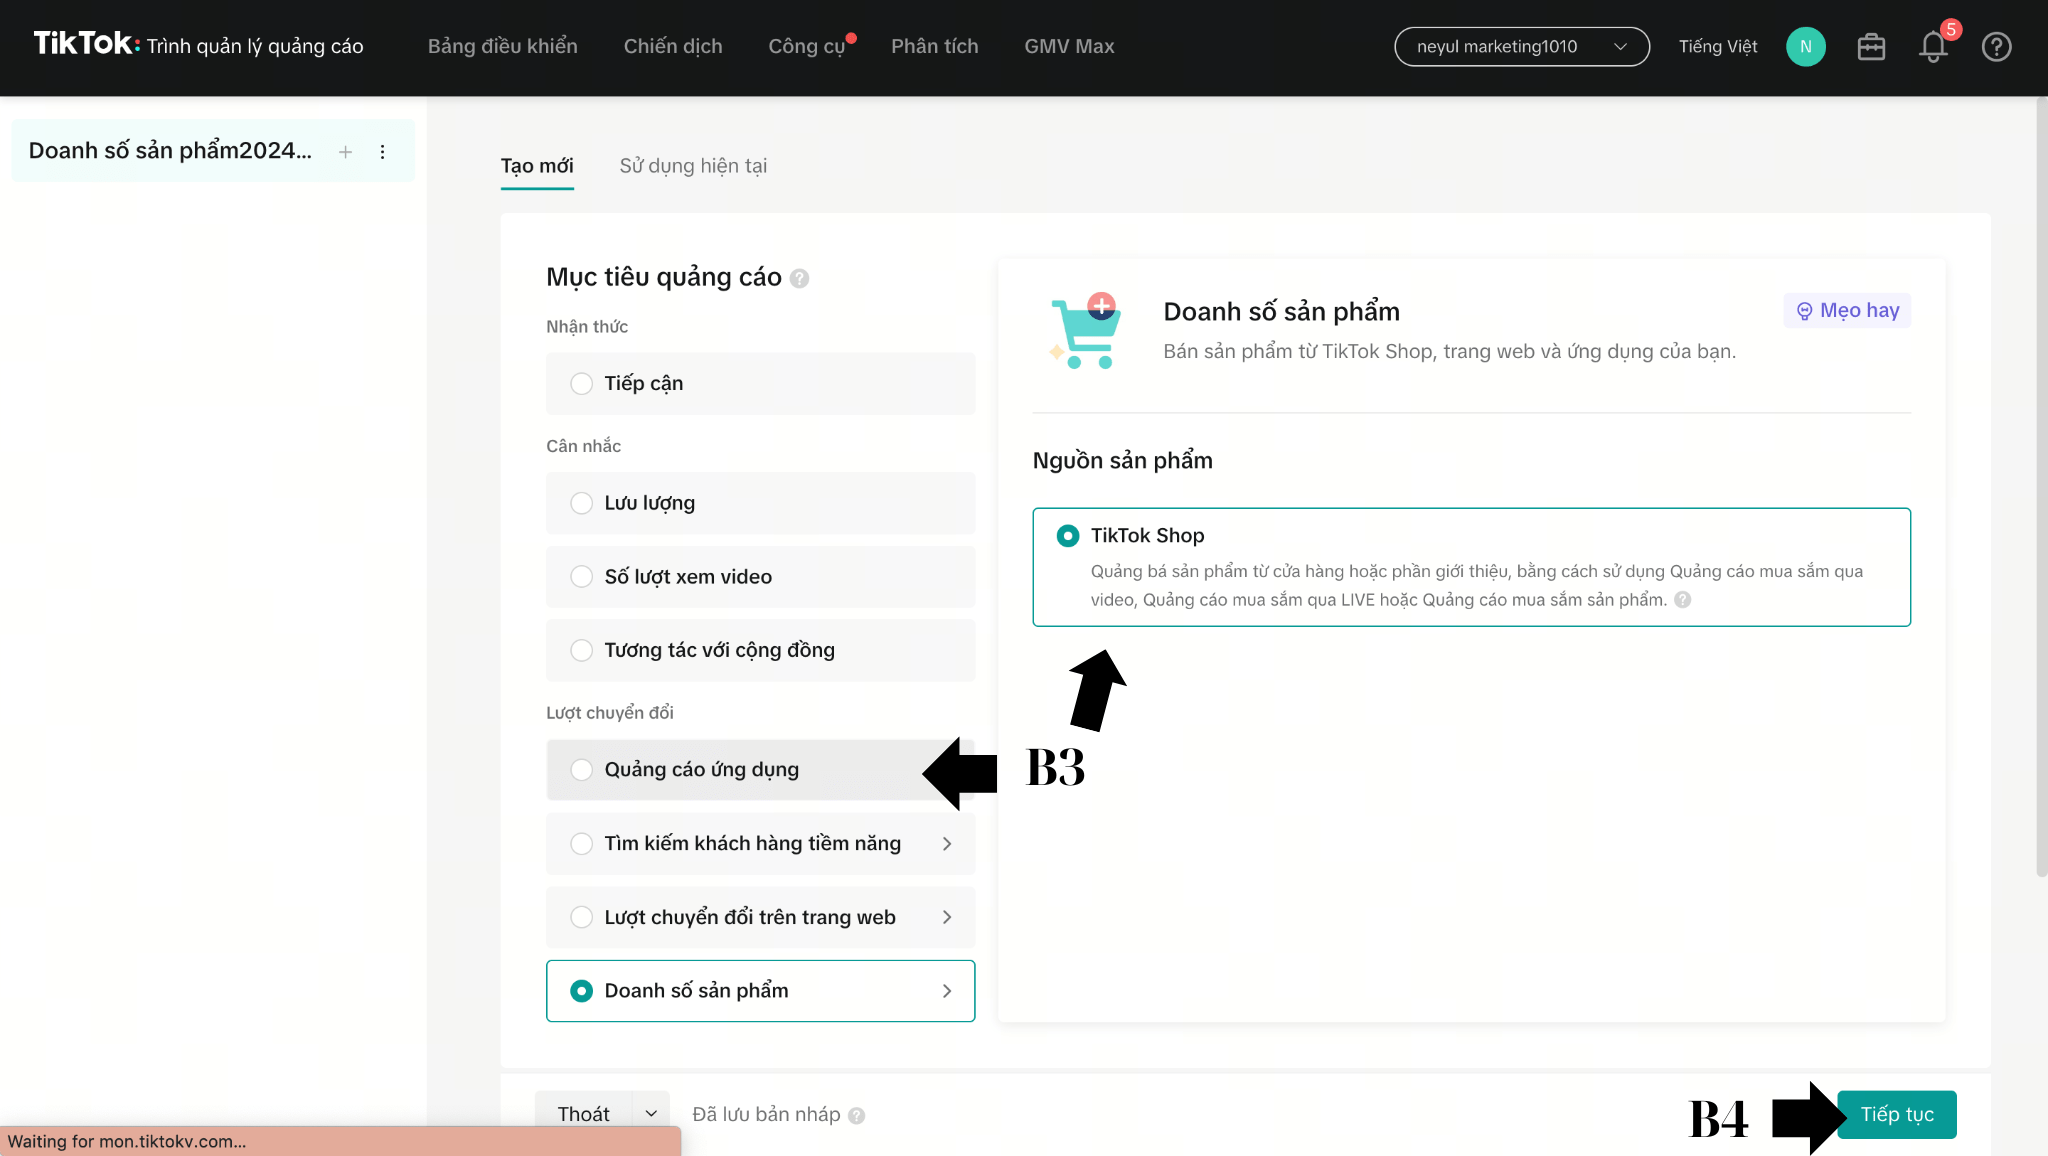Expand chevron on Doanh số sản phẩm

(x=946, y=991)
